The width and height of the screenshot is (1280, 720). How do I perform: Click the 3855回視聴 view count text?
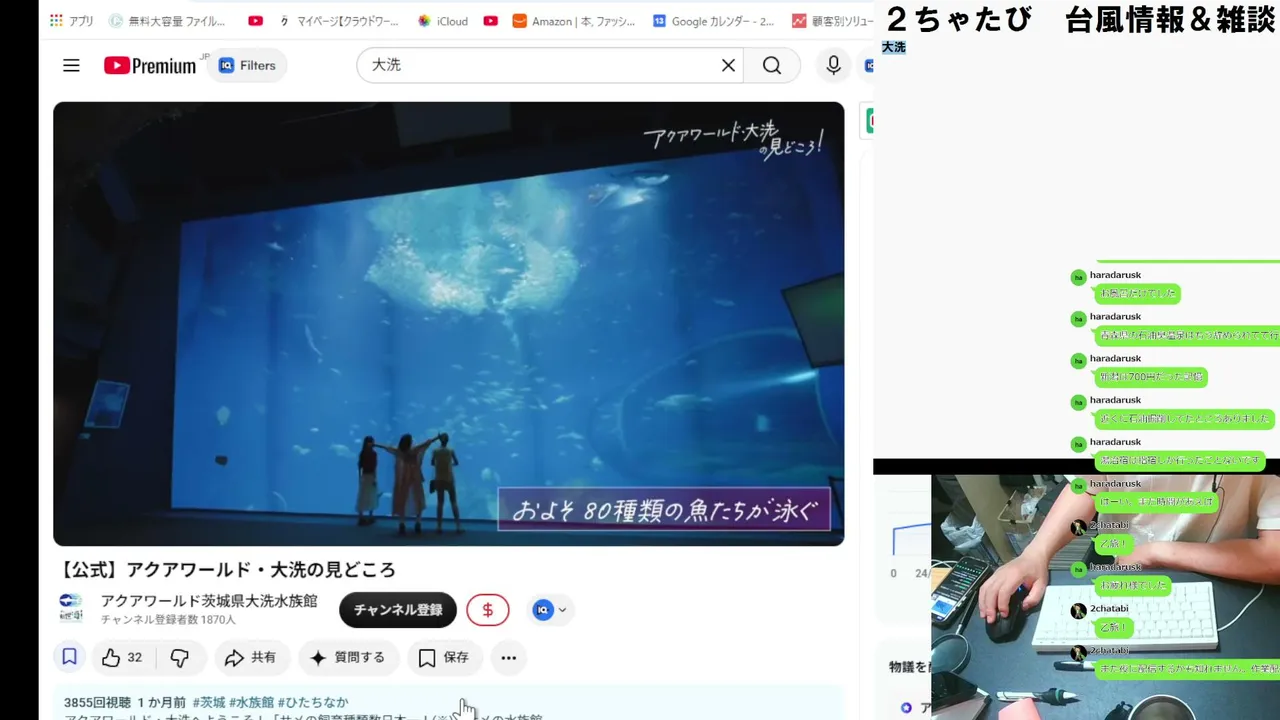point(97,702)
